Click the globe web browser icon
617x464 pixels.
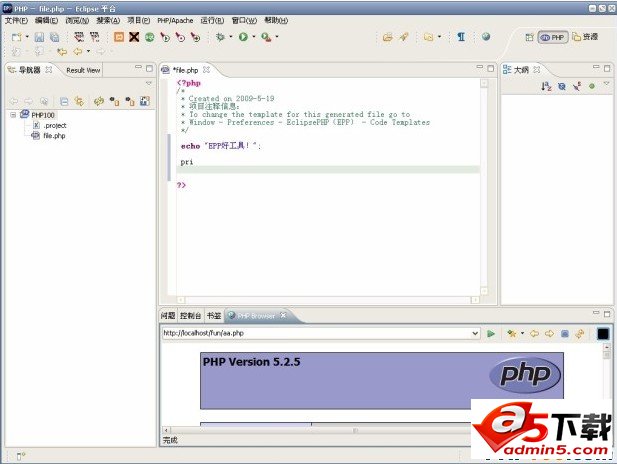486,37
